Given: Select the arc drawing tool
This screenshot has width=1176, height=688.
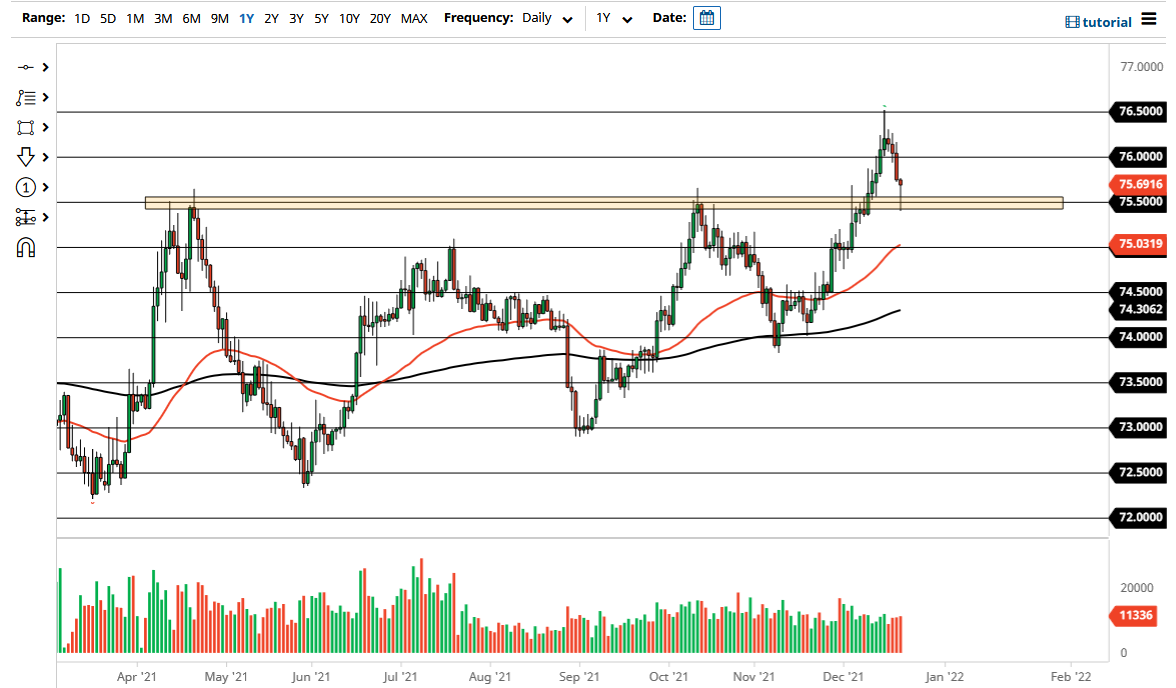Looking at the screenshot, I should (x=27, y=247).
